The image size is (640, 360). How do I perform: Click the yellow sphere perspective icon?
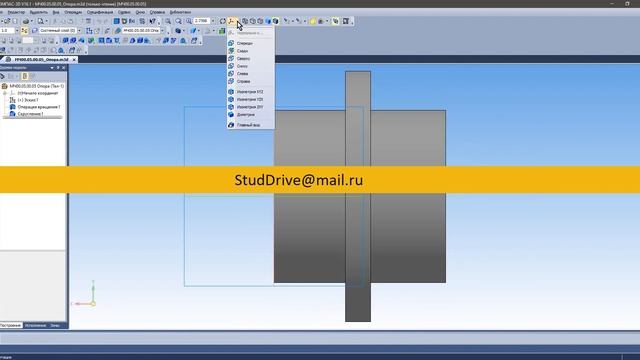(x=313, y=21)
